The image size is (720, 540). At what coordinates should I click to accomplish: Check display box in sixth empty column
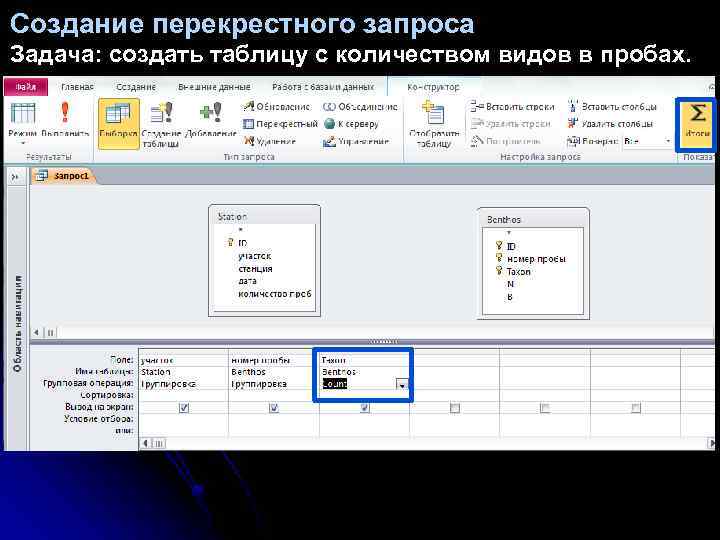click(x=636, y=407)
